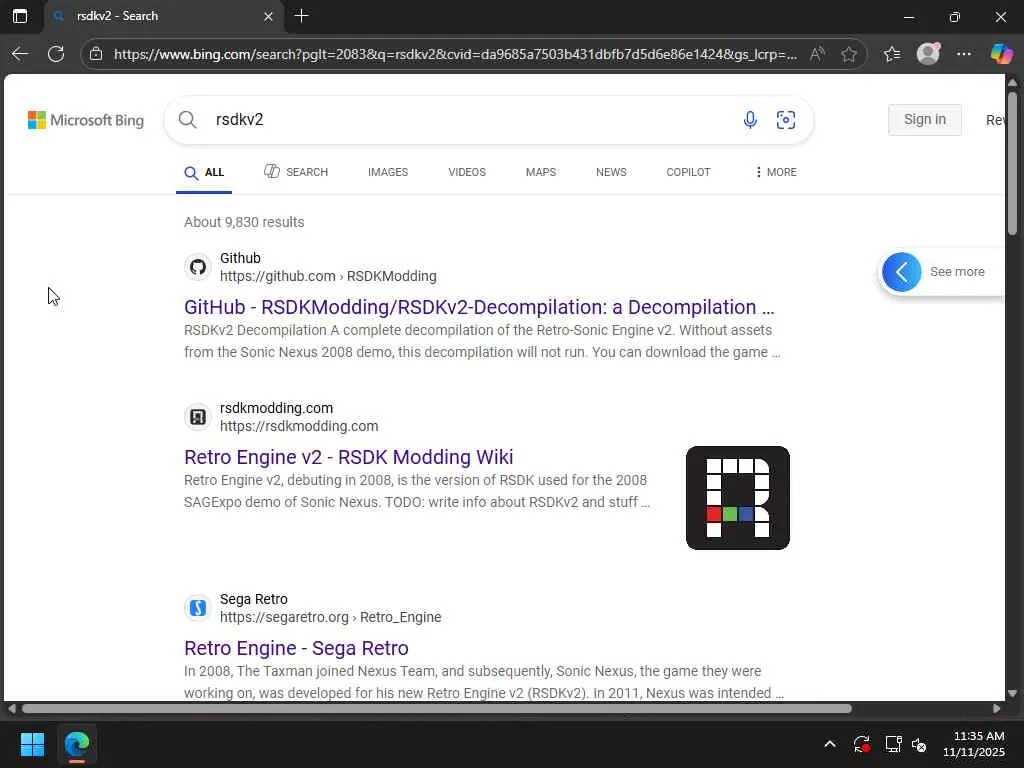This screenshot has height=768, width=1024.
Task: Launch Copilot from the Edge toolbar
Action: click(x=1000, y=54)
